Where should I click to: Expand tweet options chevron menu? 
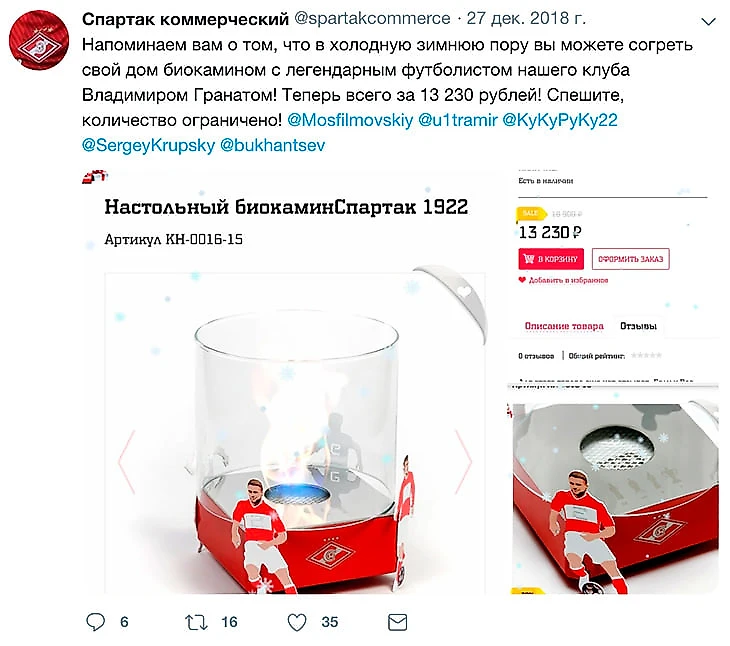(x=708, y=21)
